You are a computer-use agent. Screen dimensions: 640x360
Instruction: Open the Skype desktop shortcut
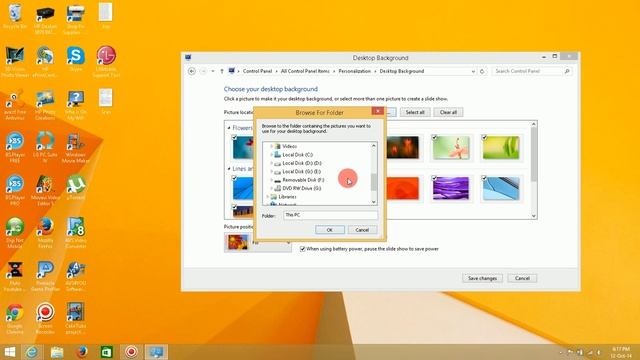point(76,59)
